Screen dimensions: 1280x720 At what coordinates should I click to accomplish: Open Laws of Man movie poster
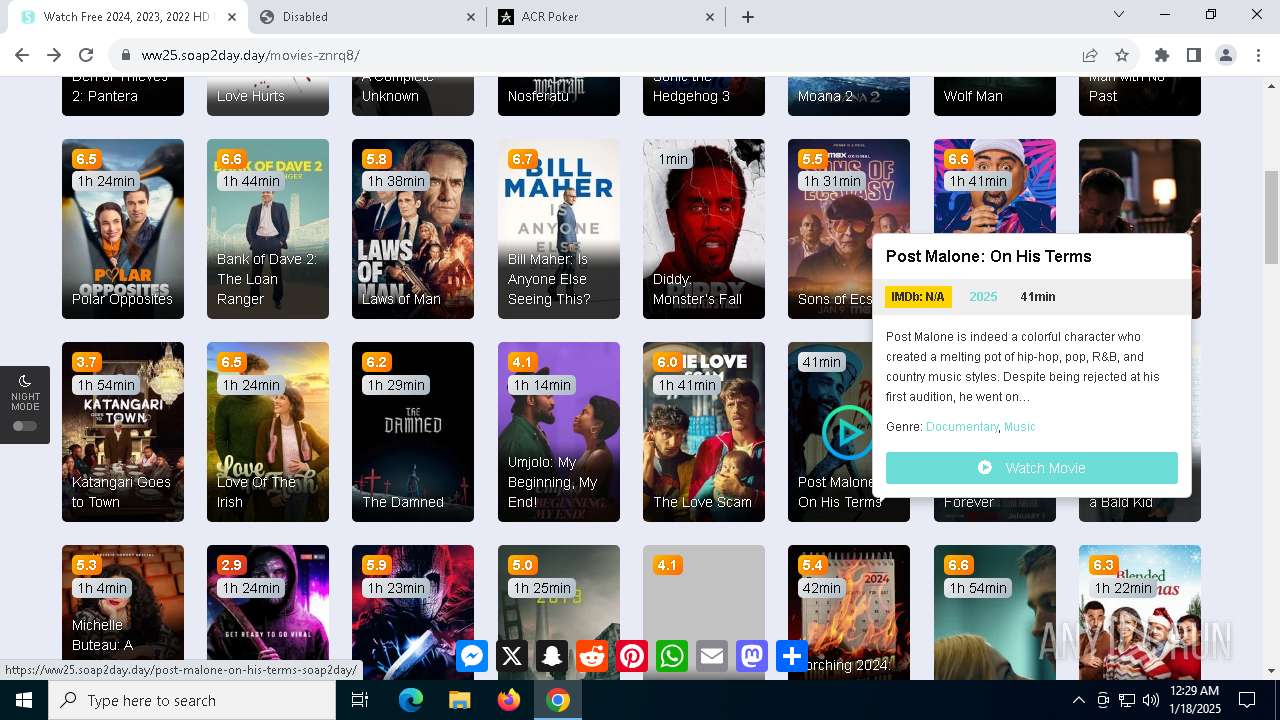tap(413, 229)
